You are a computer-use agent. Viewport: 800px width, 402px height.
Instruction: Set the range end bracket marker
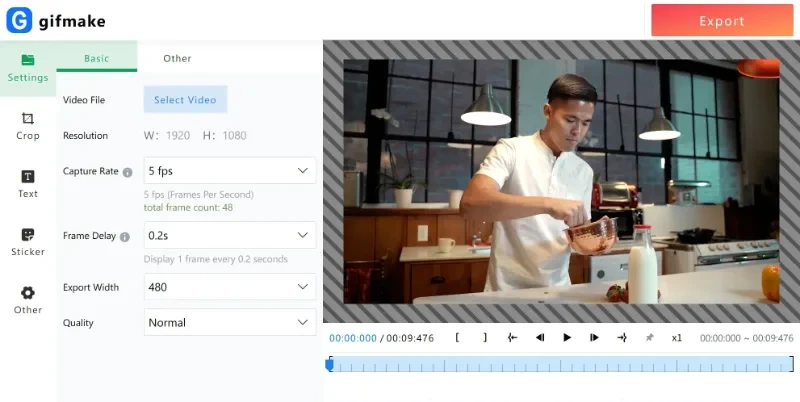point(485,338)
